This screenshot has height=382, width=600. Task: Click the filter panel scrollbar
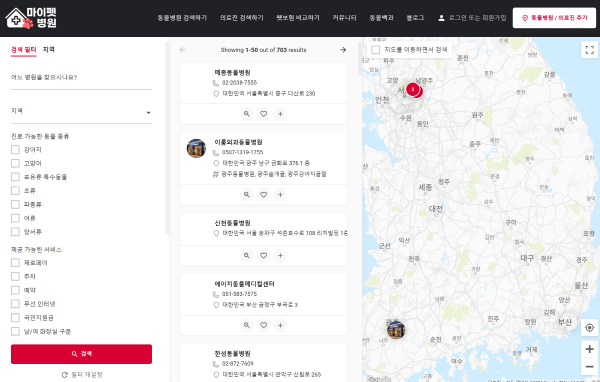tap(167, 138)
